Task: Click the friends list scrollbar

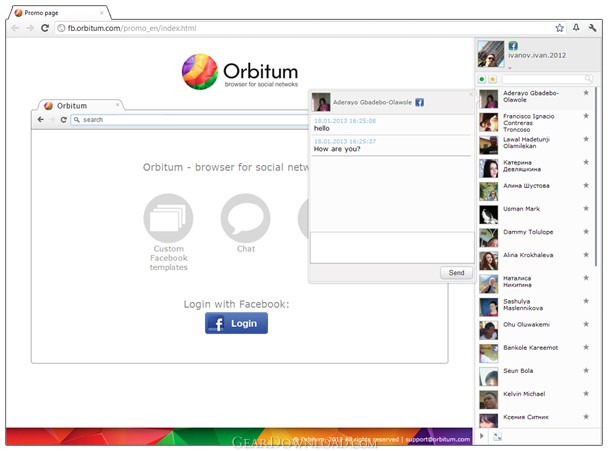Action: [x=596, y=177]
